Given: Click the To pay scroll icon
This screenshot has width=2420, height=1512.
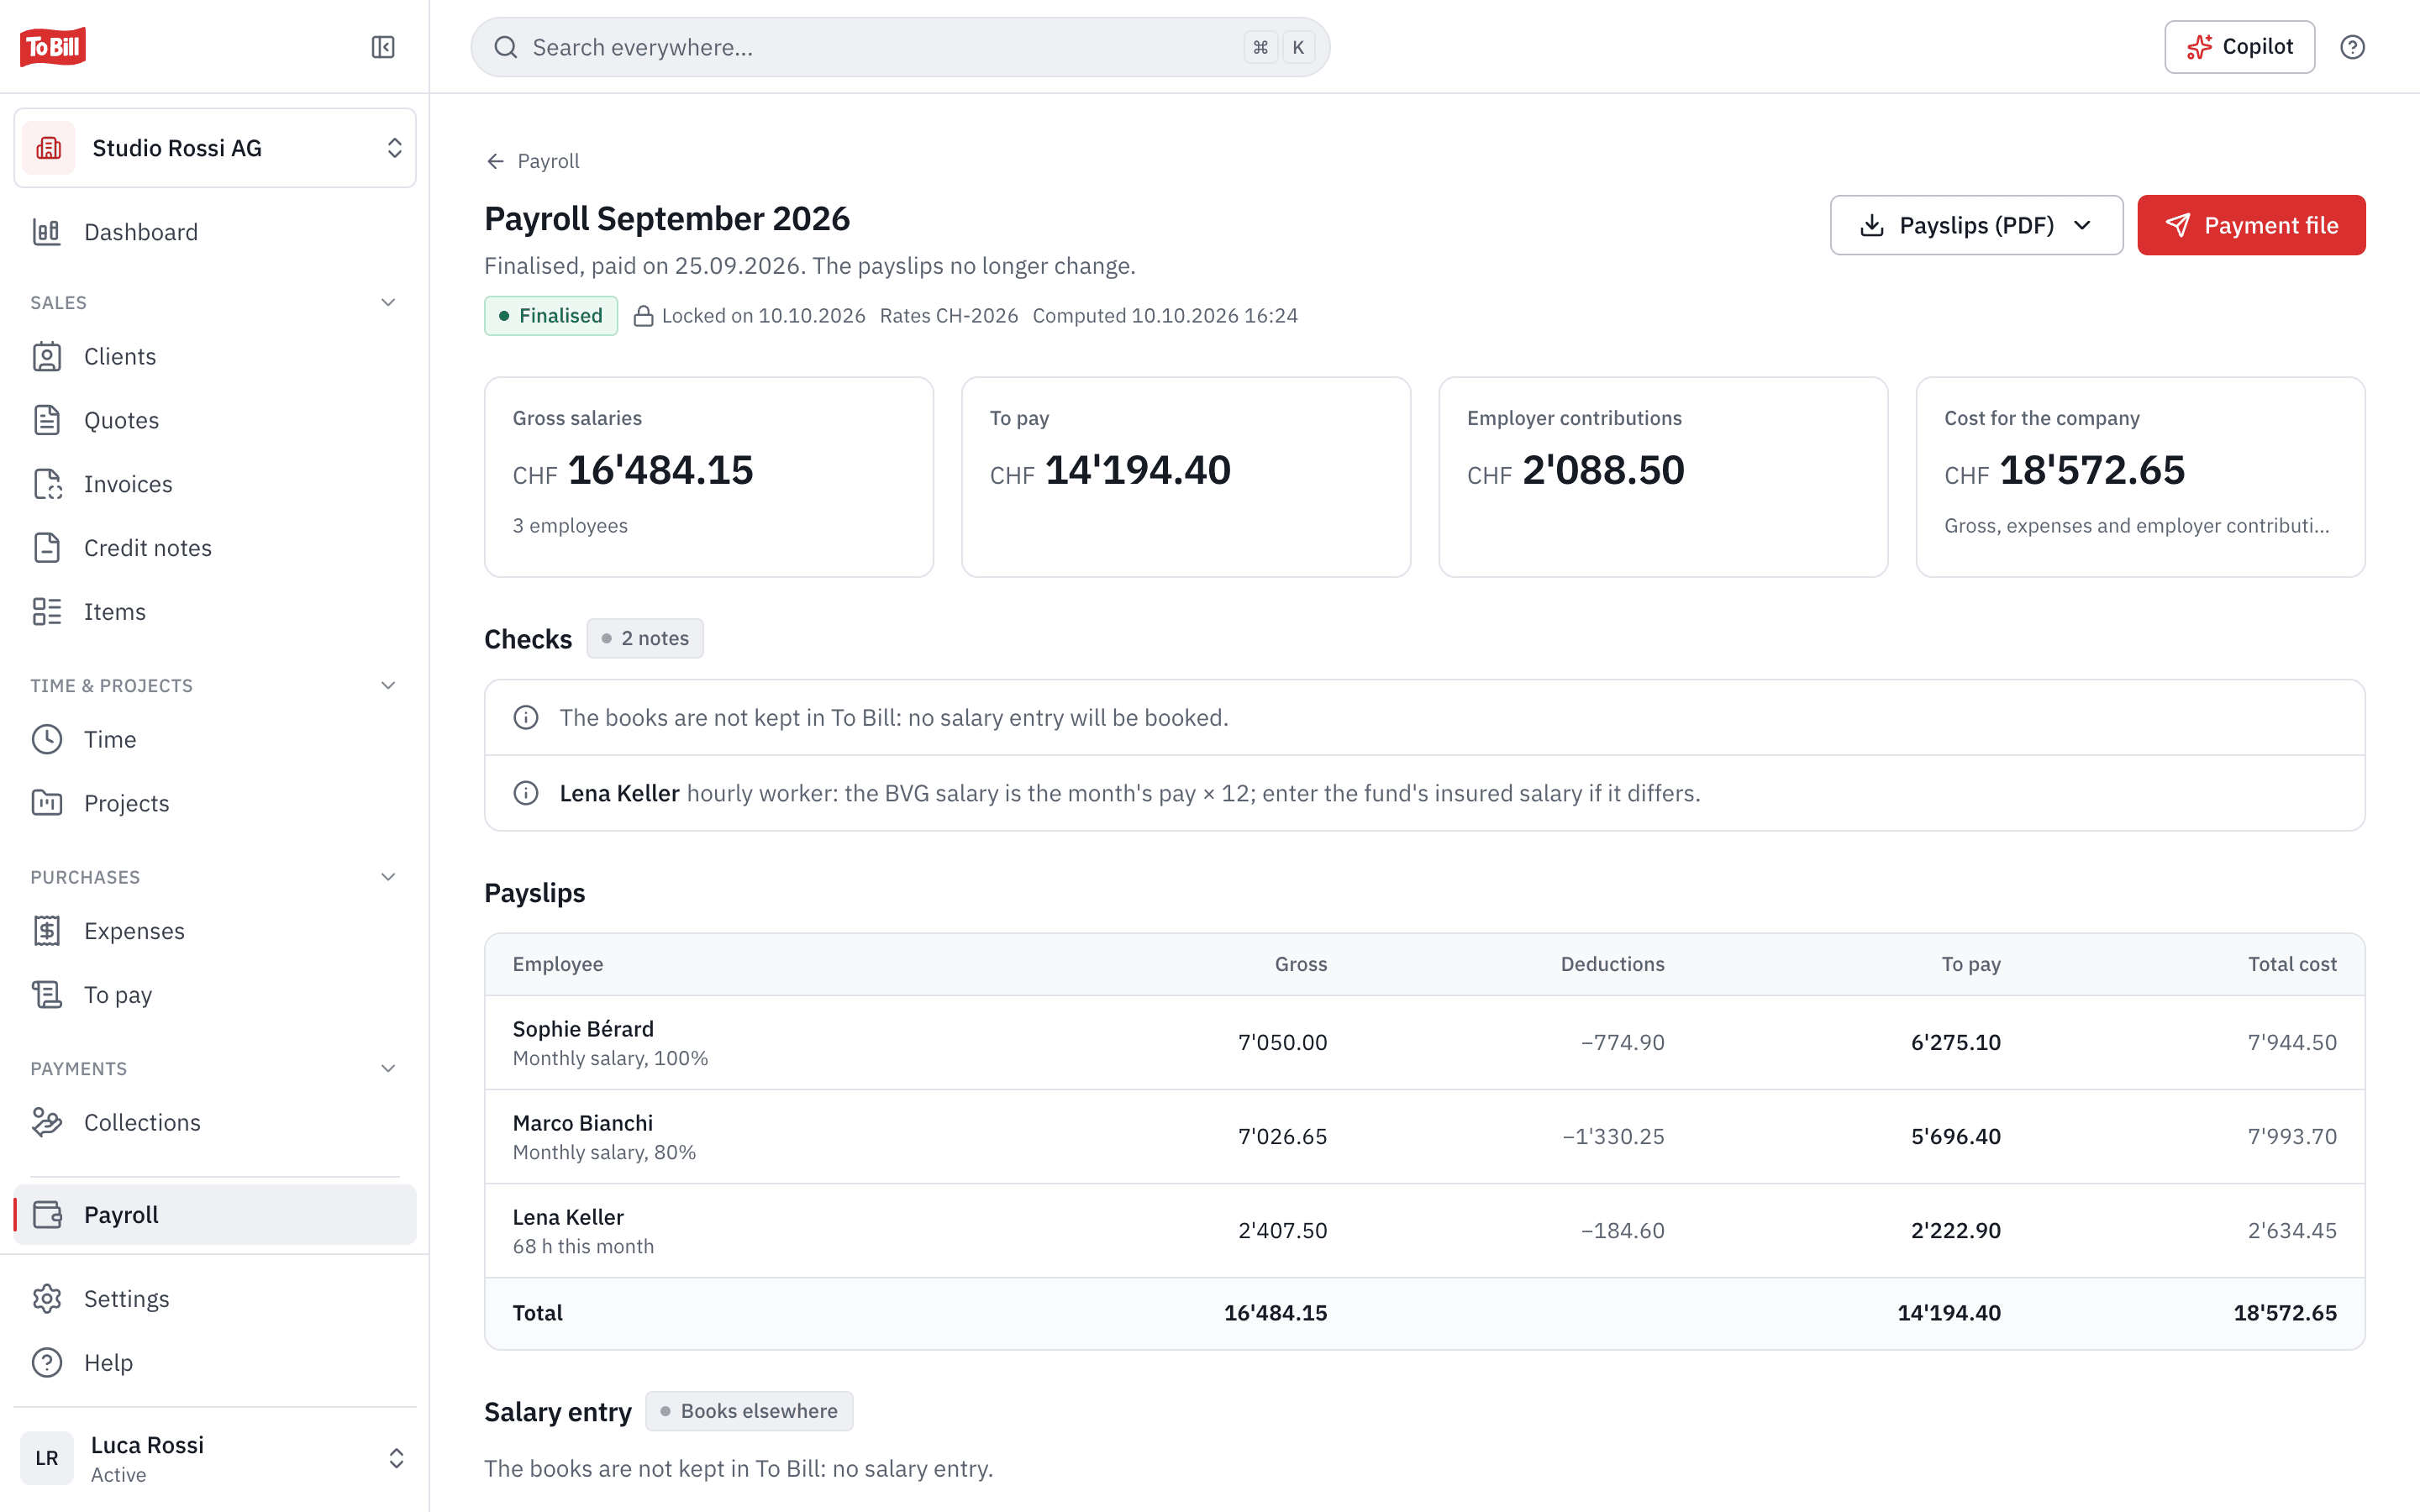Looking at the screenshot, I should click(47, 995).
